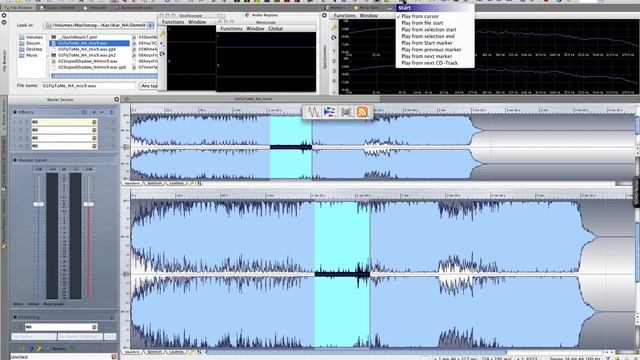Open Spectrometer Functions menu

pyautogui.click(x=345, y=16)
